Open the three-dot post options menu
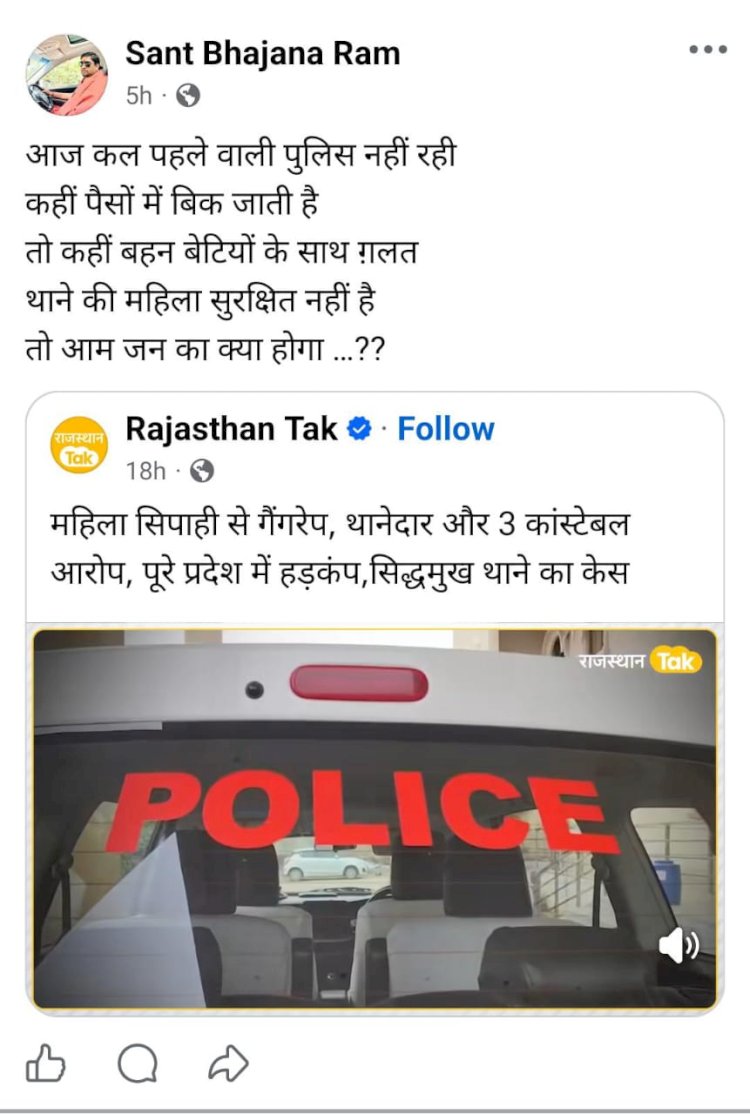Viewport: 750px width, 1114px height. 707,50
